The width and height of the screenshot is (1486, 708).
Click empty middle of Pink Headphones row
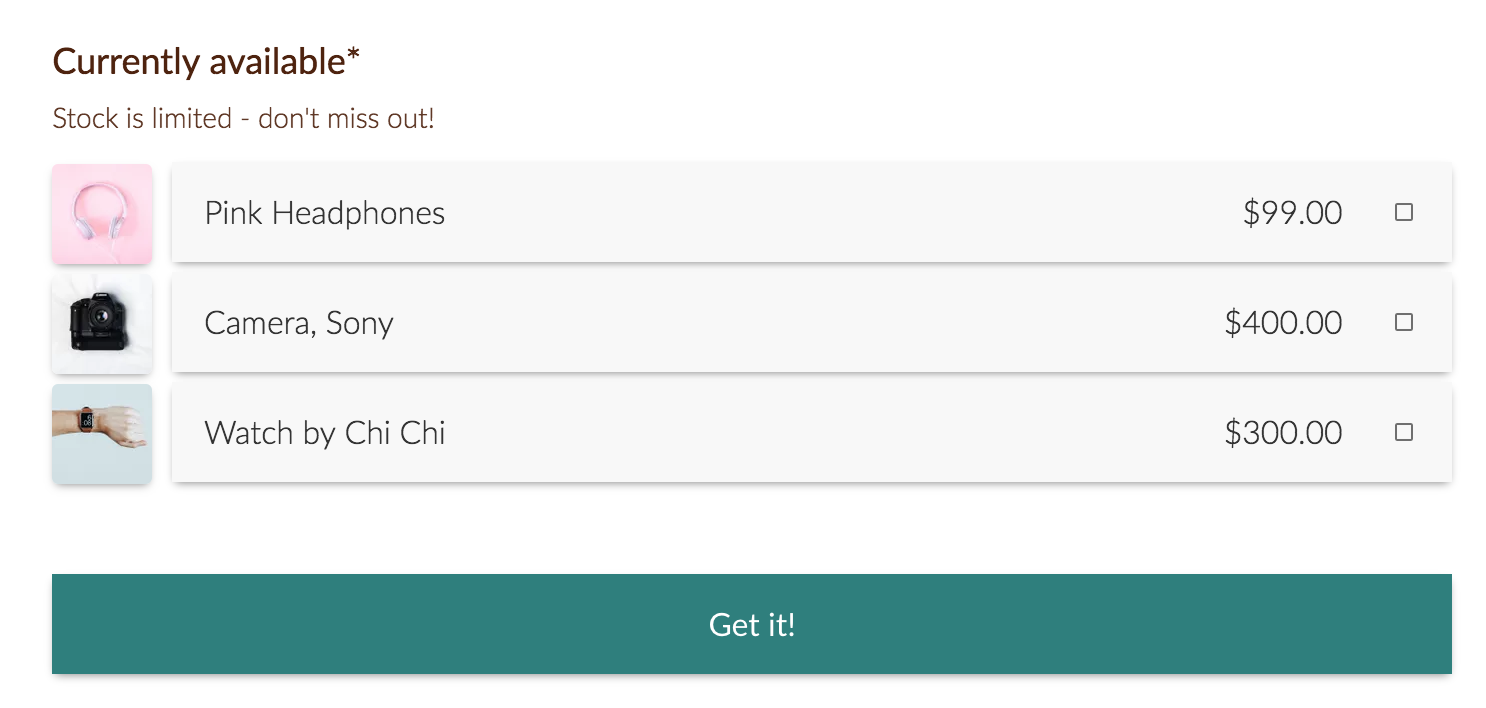[820, 213]
